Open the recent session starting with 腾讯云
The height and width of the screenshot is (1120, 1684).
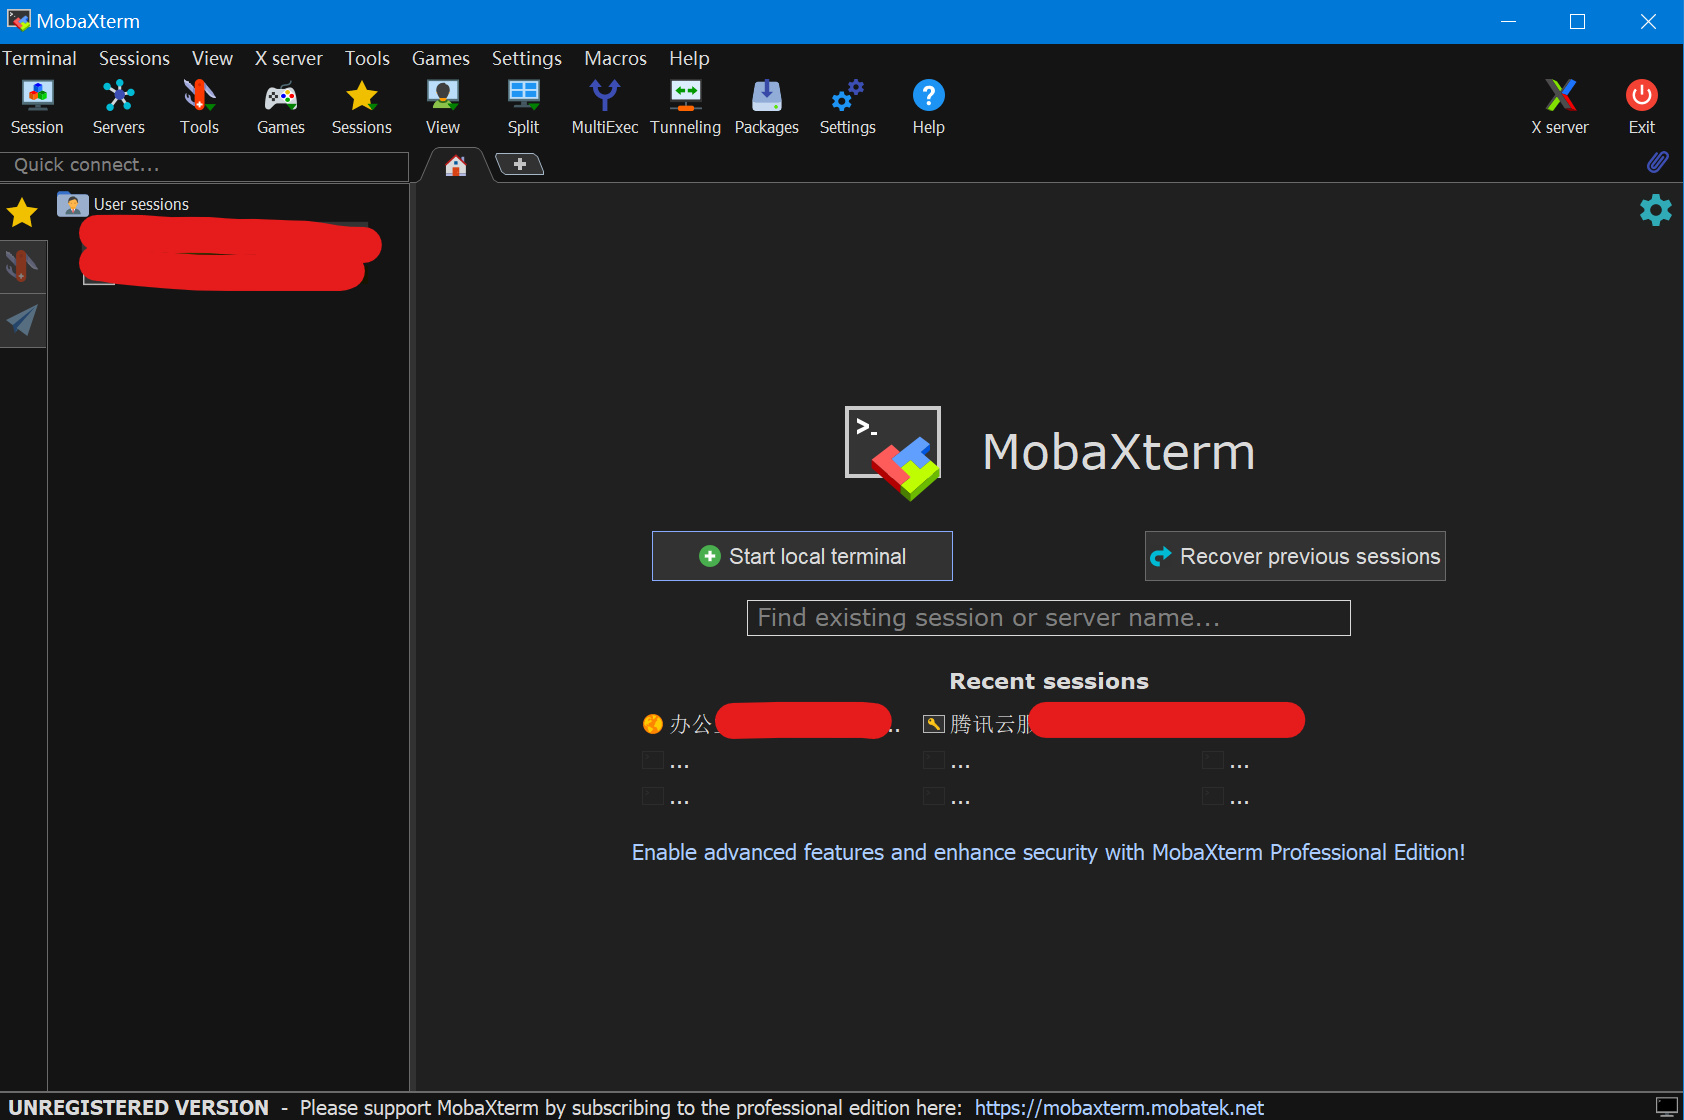pyautogui.click(x=1113, y=722)
